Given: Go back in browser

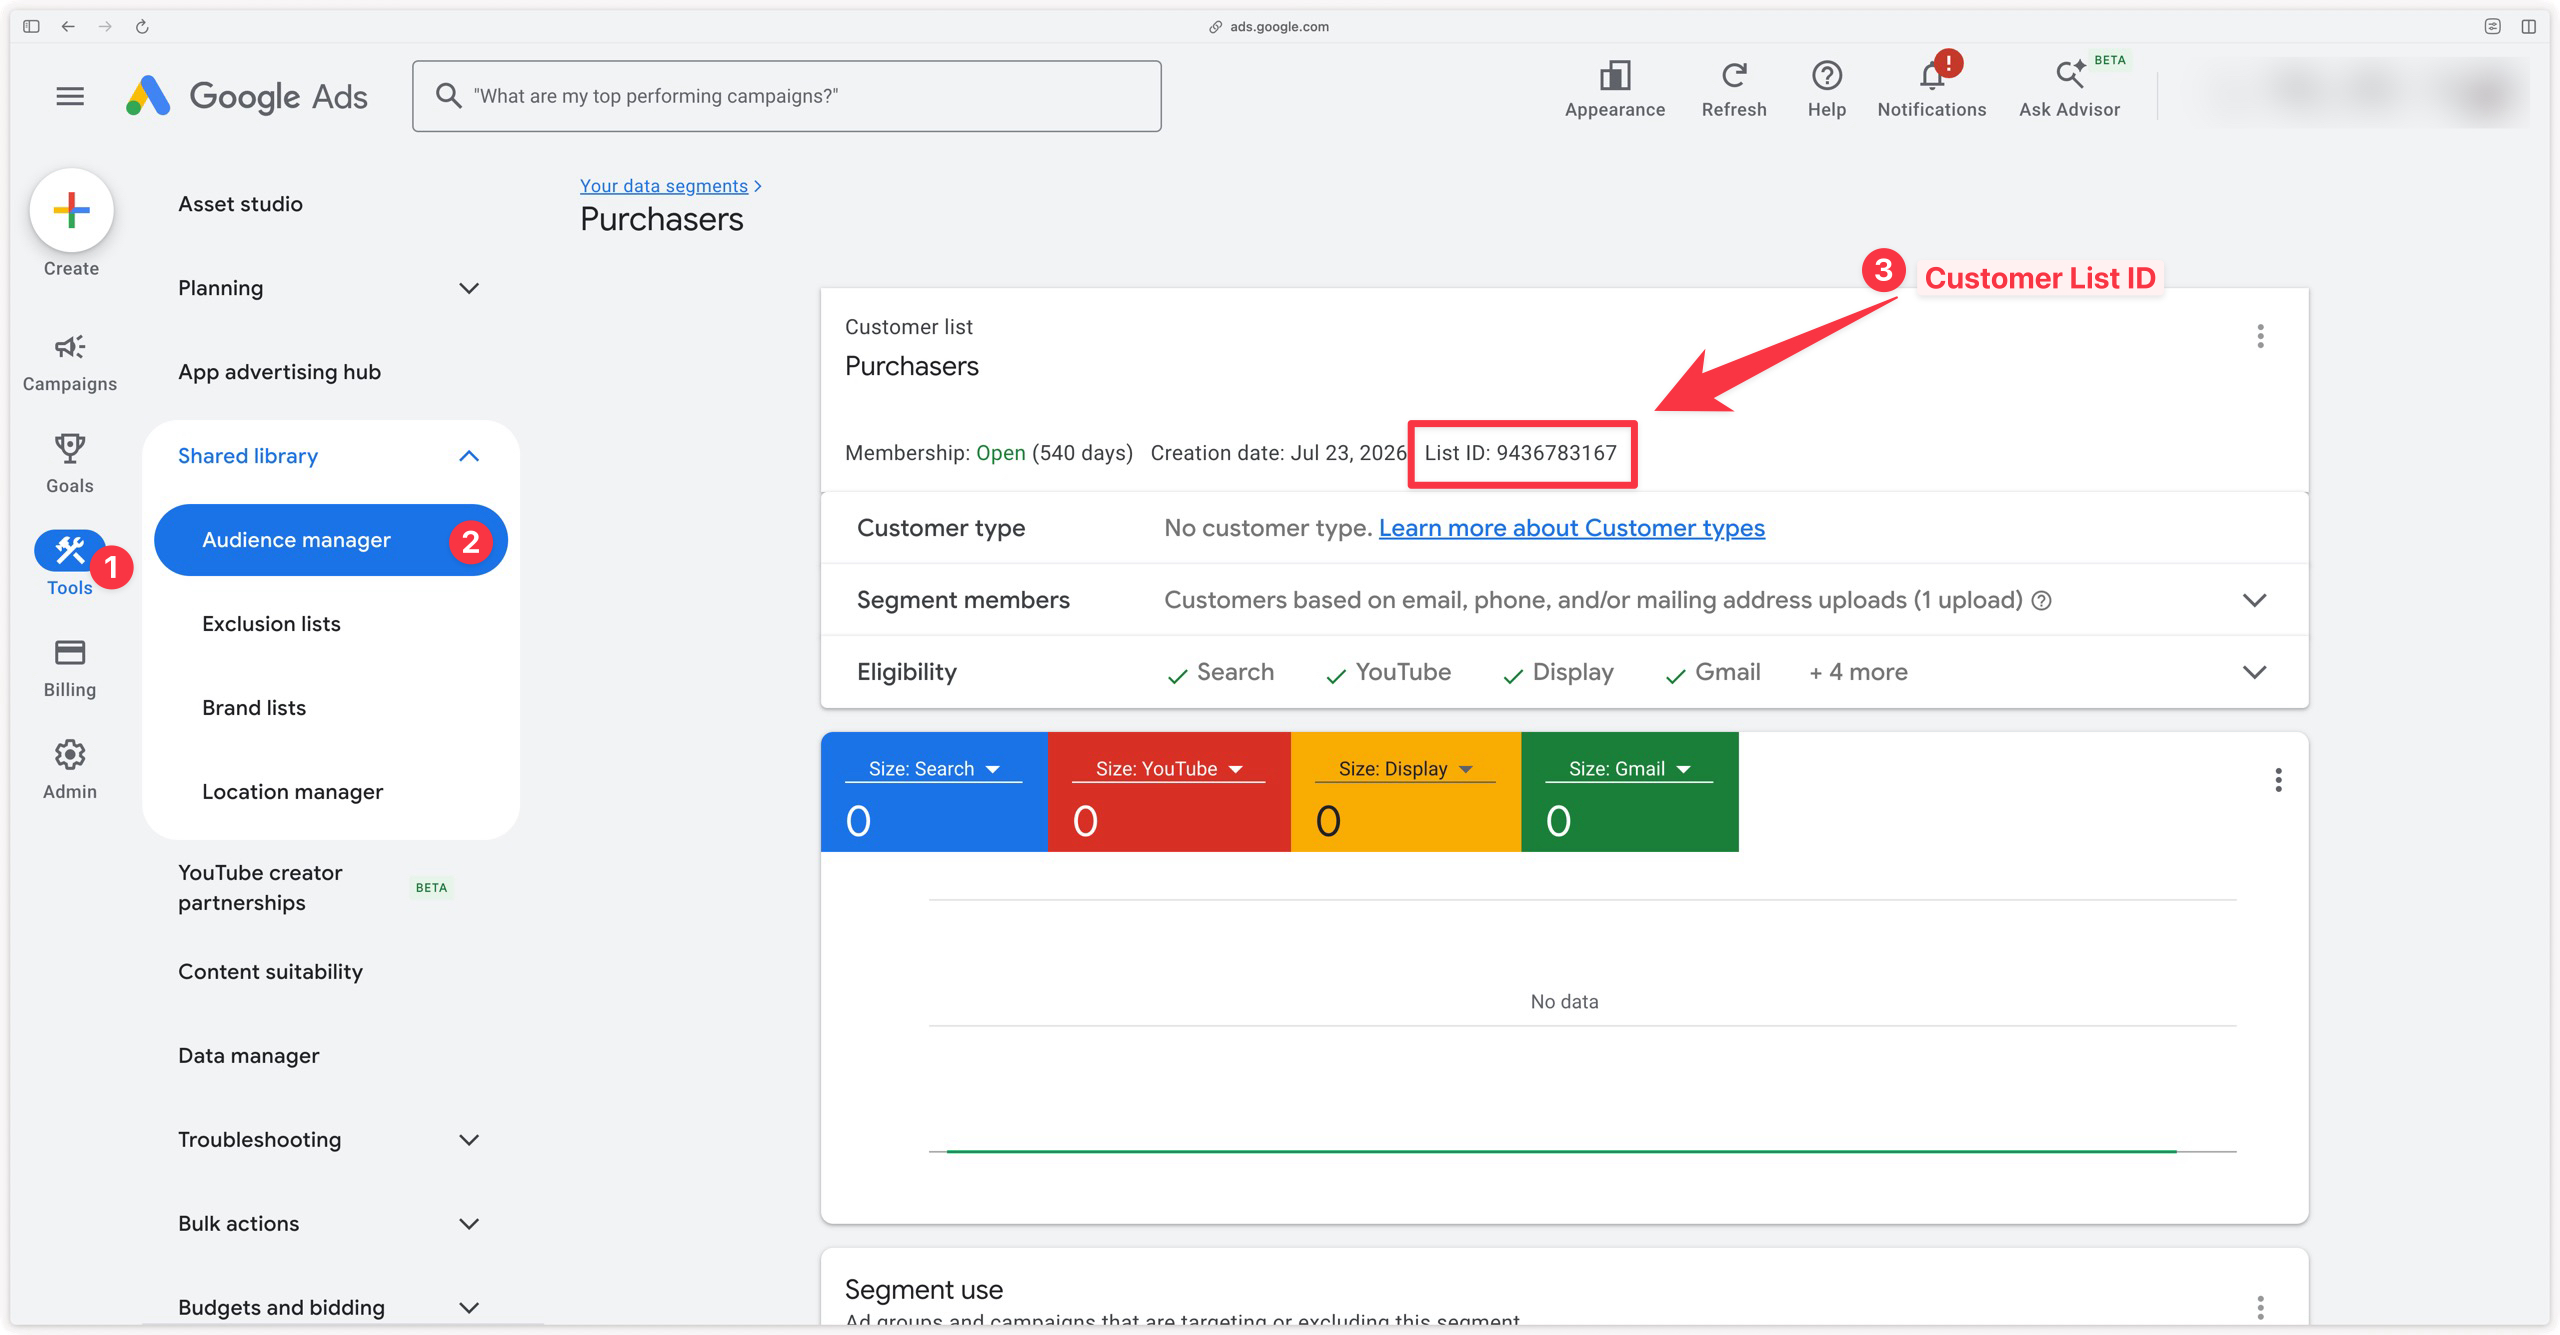Looking at the screenshot, I should click(68, 26).
